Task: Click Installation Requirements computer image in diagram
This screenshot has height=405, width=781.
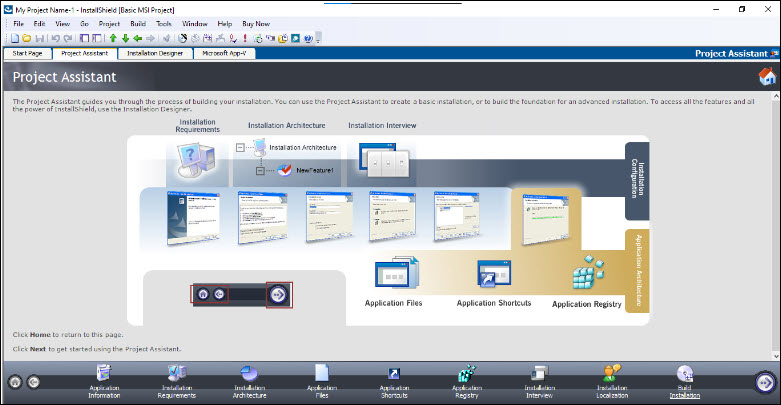Action: (197, 159)
